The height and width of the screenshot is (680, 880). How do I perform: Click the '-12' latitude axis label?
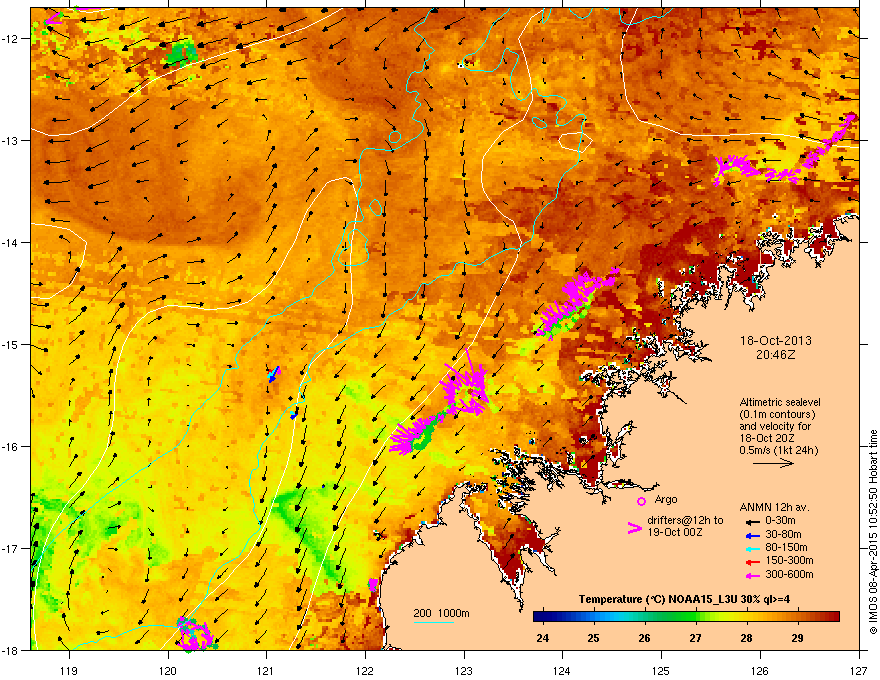11,39
